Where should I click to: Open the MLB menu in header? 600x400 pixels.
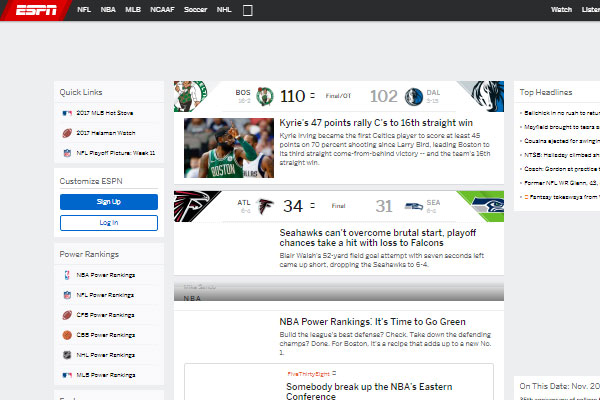(133, 10)
